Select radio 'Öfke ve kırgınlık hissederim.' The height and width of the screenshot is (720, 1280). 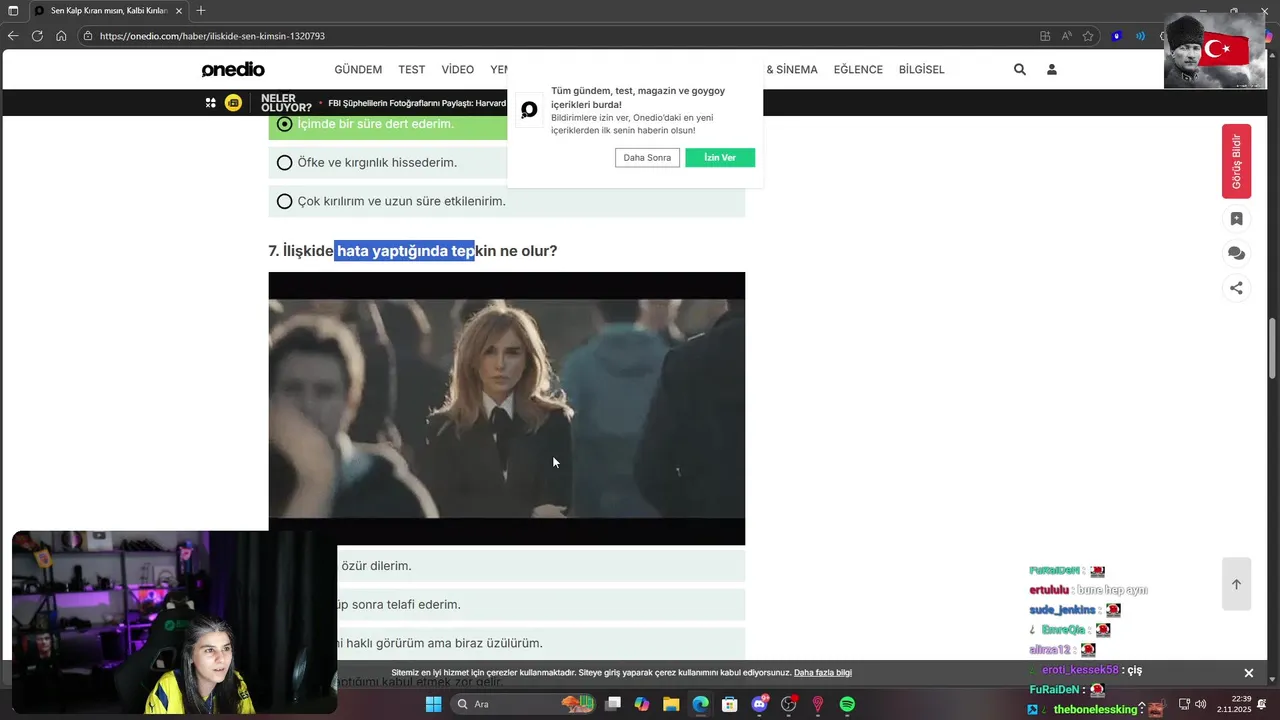coord(285,163)
